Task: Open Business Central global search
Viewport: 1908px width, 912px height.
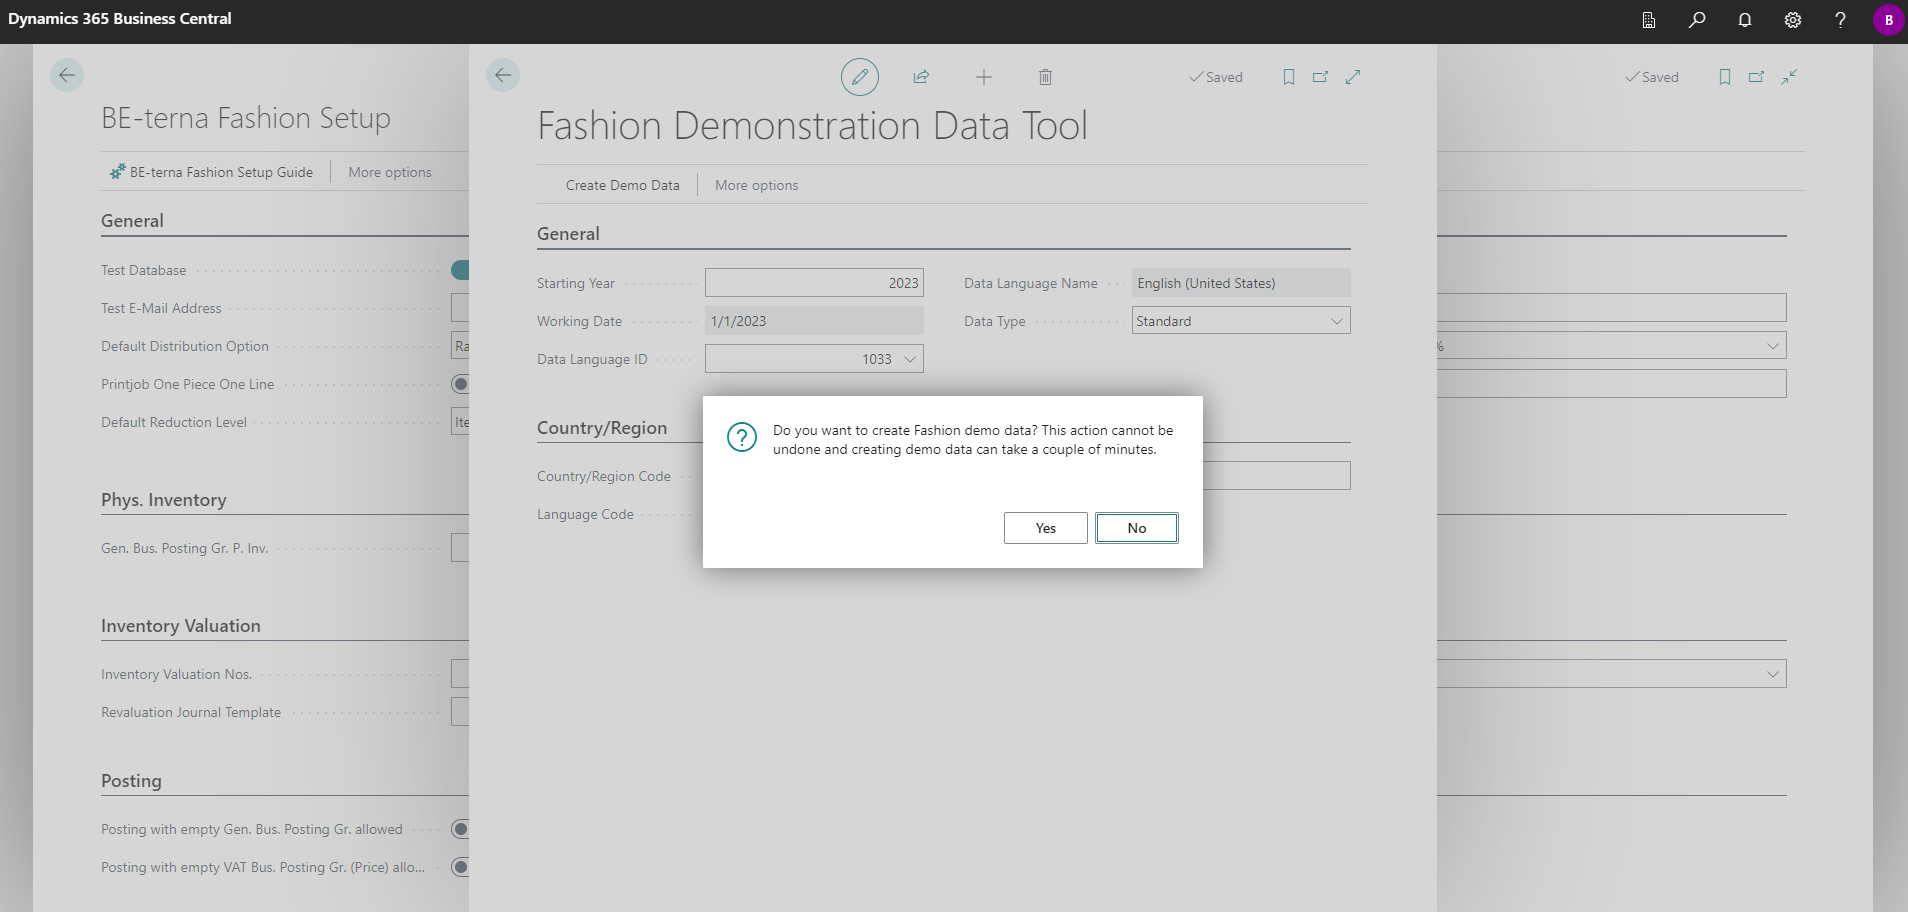Action: 1696,20
